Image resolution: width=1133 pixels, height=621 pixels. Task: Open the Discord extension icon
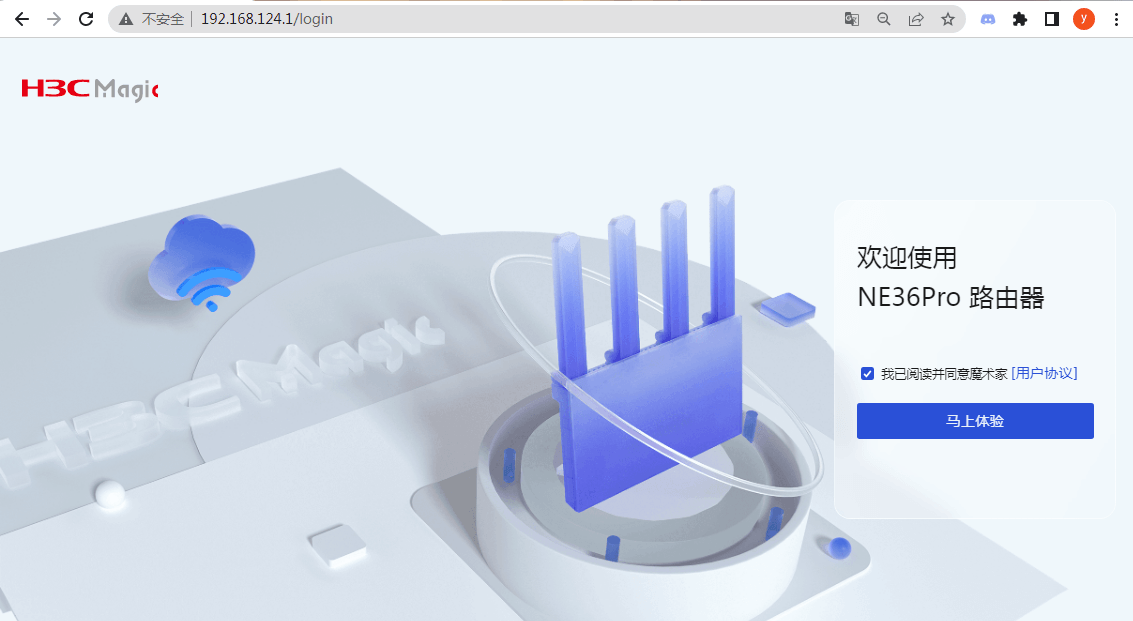tap(988, 19)
